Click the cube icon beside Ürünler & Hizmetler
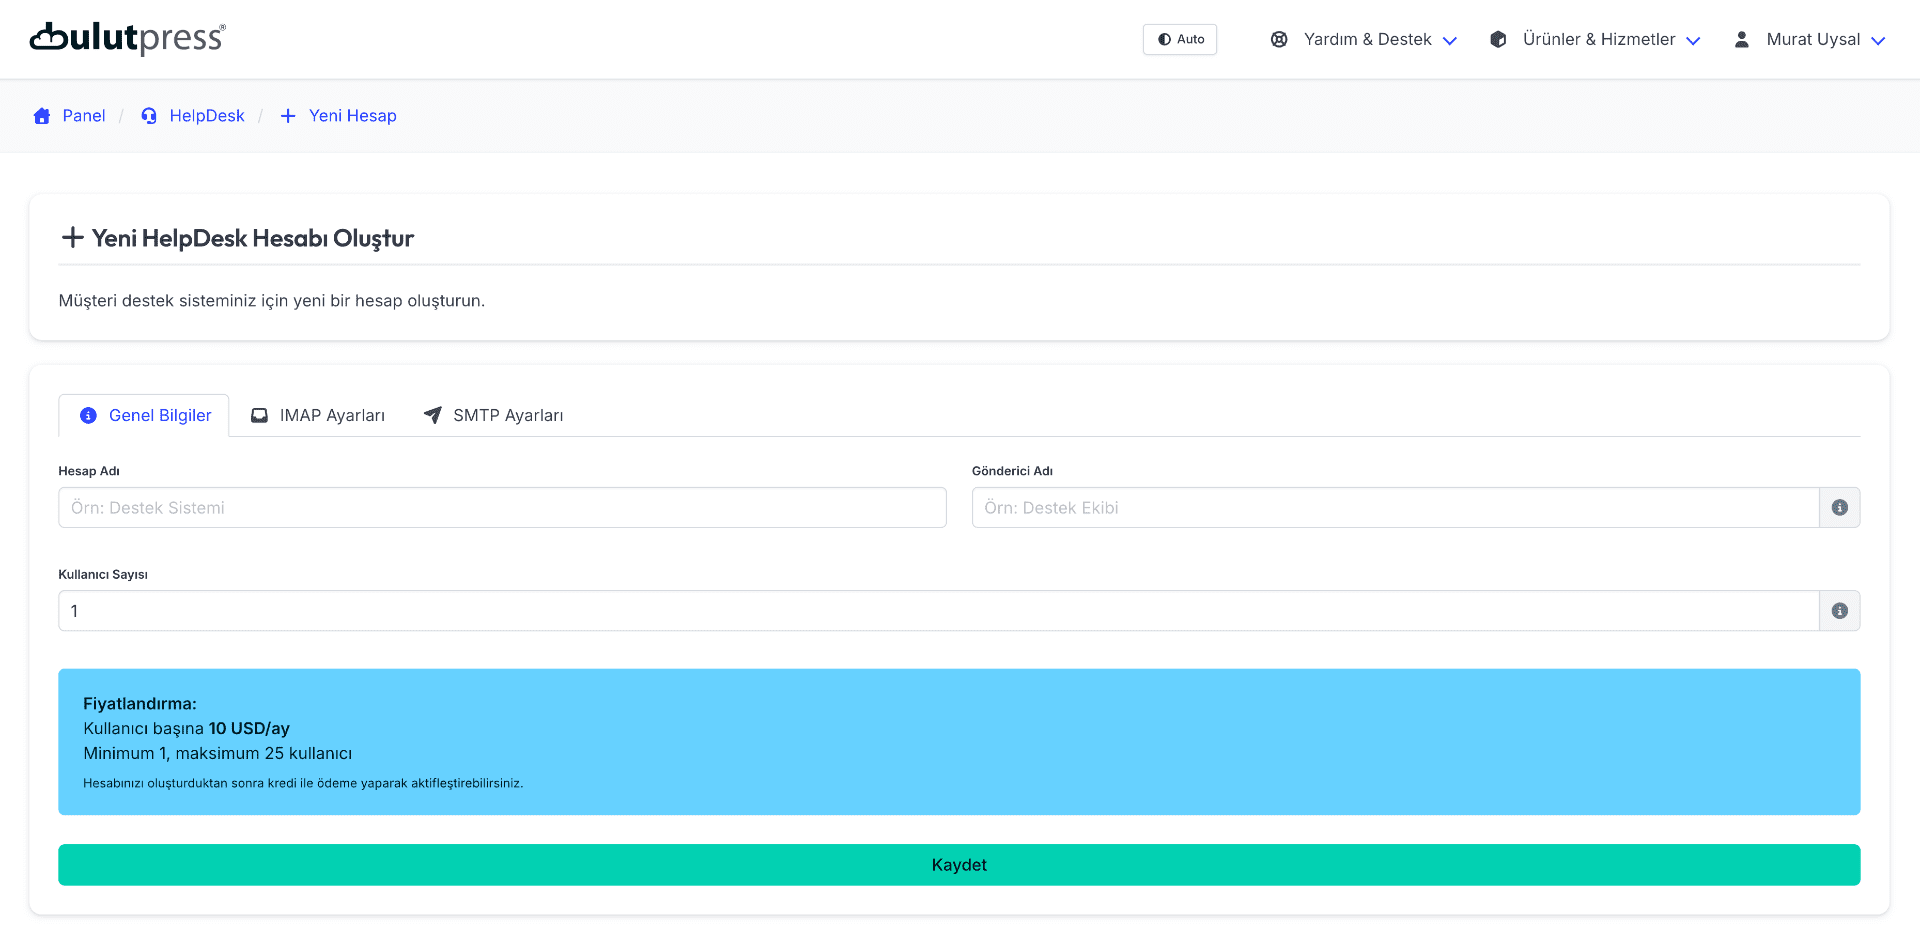Image resolution: width=1920 pixels, height=937 pixels. (x=1498, y=40)
